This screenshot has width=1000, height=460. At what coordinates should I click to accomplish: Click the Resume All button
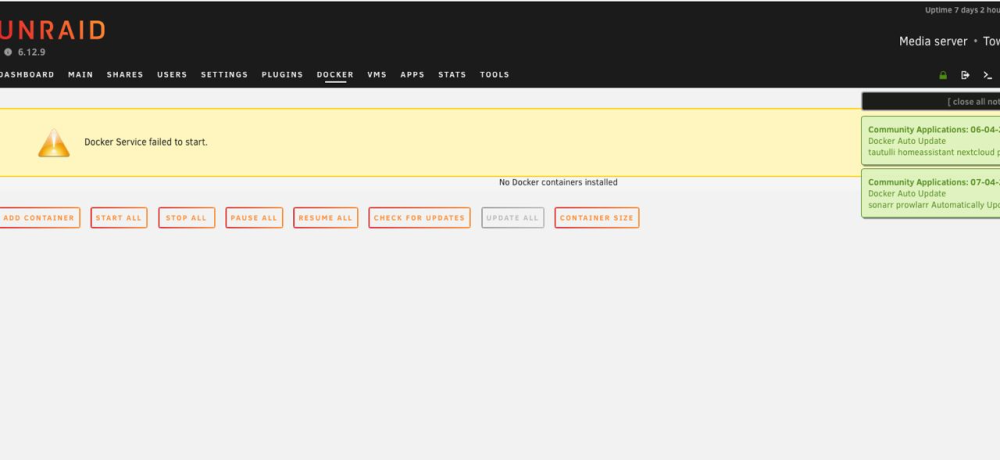pos(325,218)
